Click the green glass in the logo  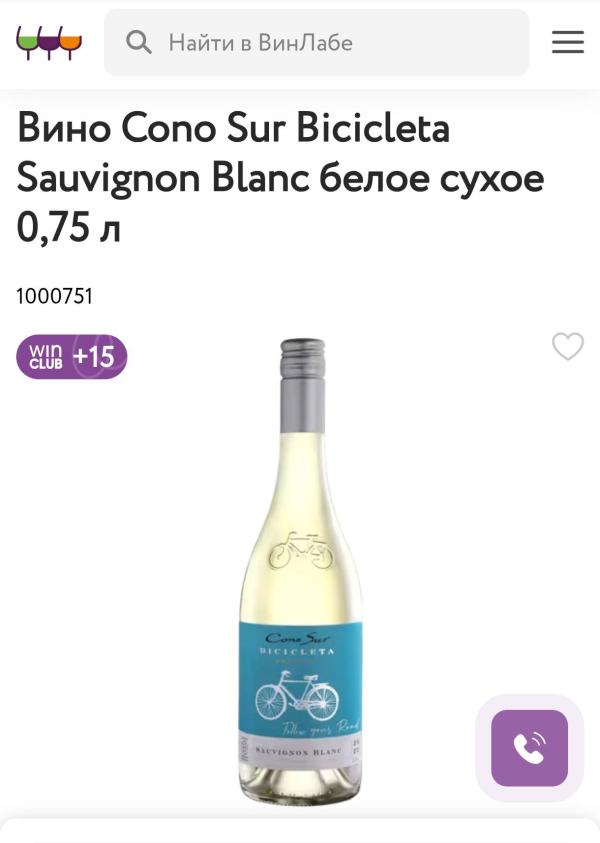coord(27,42)
